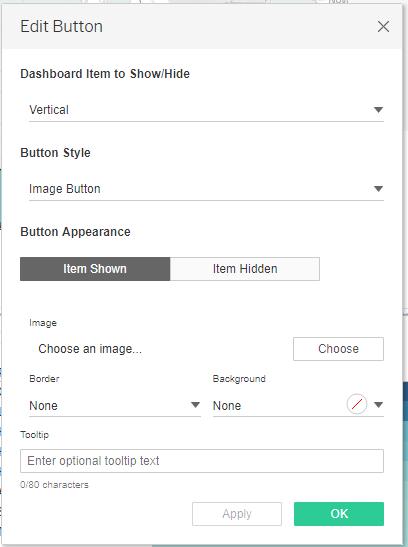Click the Background no-color swatch circle
This screenshot has width=408, height=547.
coord(357,404)
